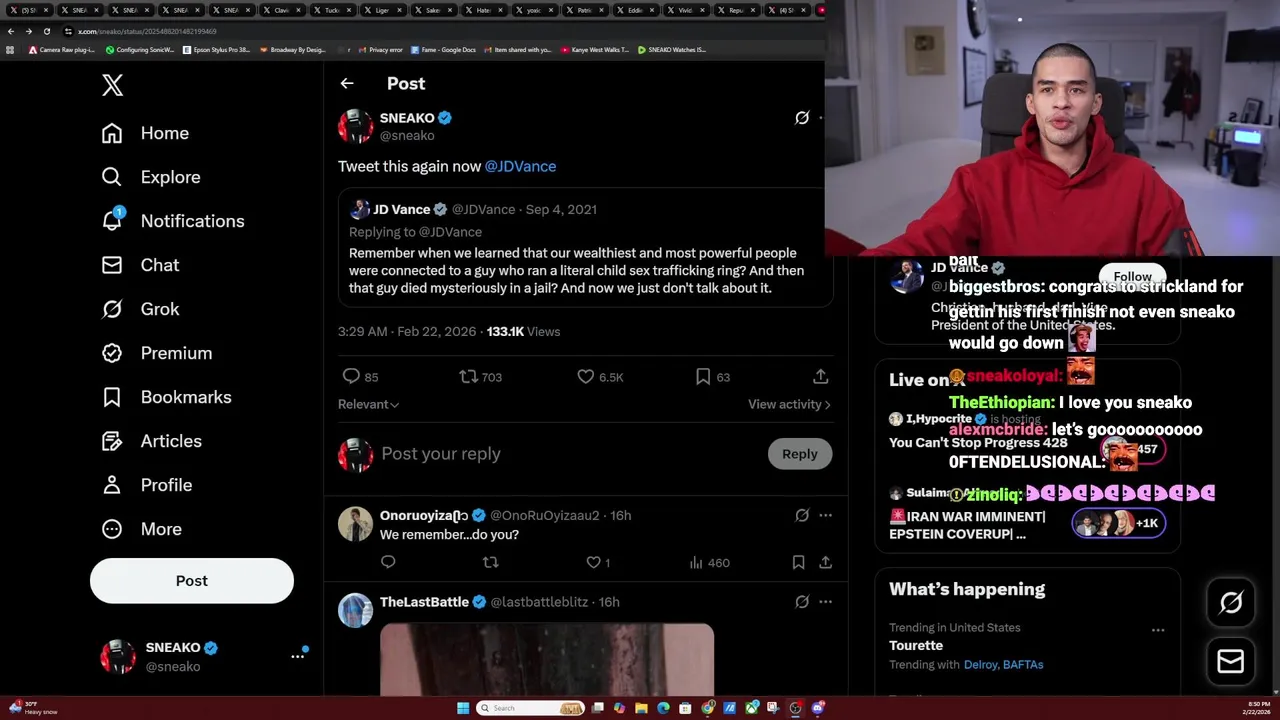Open the account switcher dots beside SNEAKO
Image resolution: width=1280 pixels, height=720 pixels.
297,656
